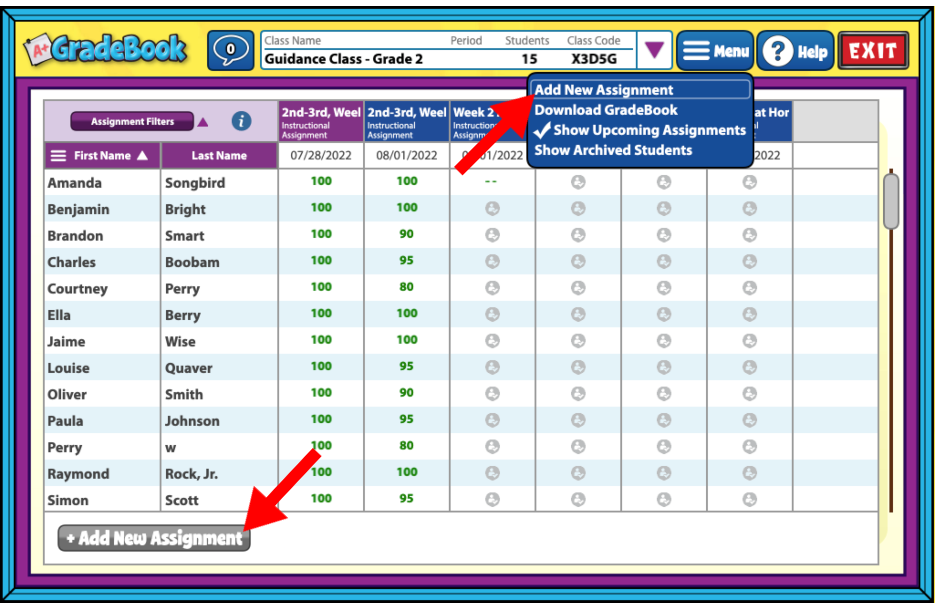Click Simon's status icon under Week 2 column

tap(492, 499)
